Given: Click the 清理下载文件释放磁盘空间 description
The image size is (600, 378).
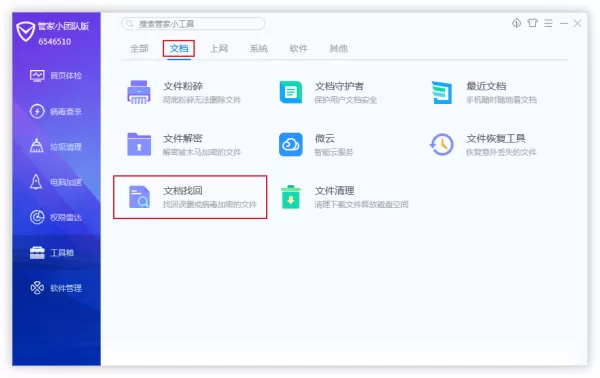Looking at the screenshot, I should (x=362, y=204).
